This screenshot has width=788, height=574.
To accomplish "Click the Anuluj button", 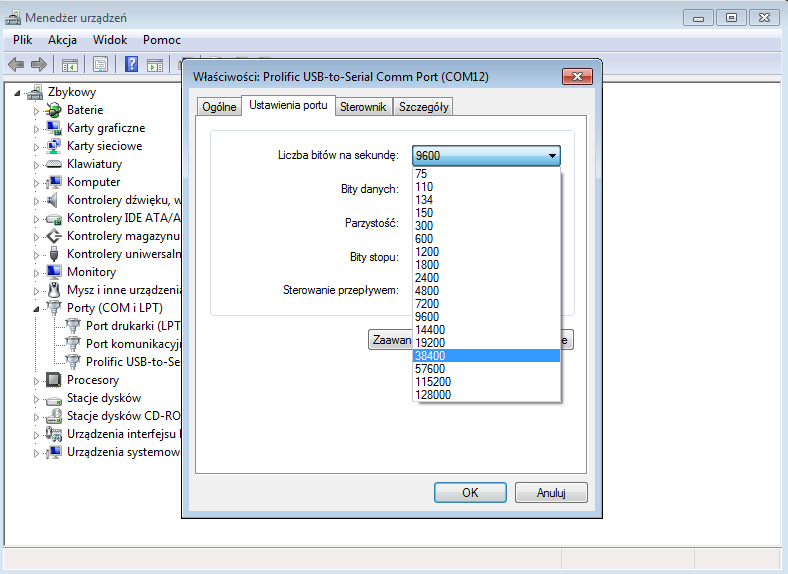I will pos(551,493).
